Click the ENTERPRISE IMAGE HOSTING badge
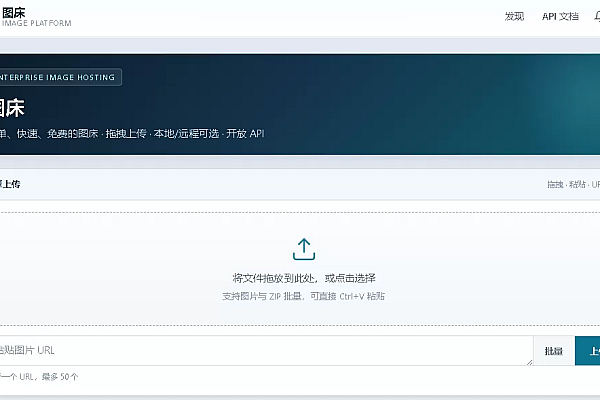 60,77
